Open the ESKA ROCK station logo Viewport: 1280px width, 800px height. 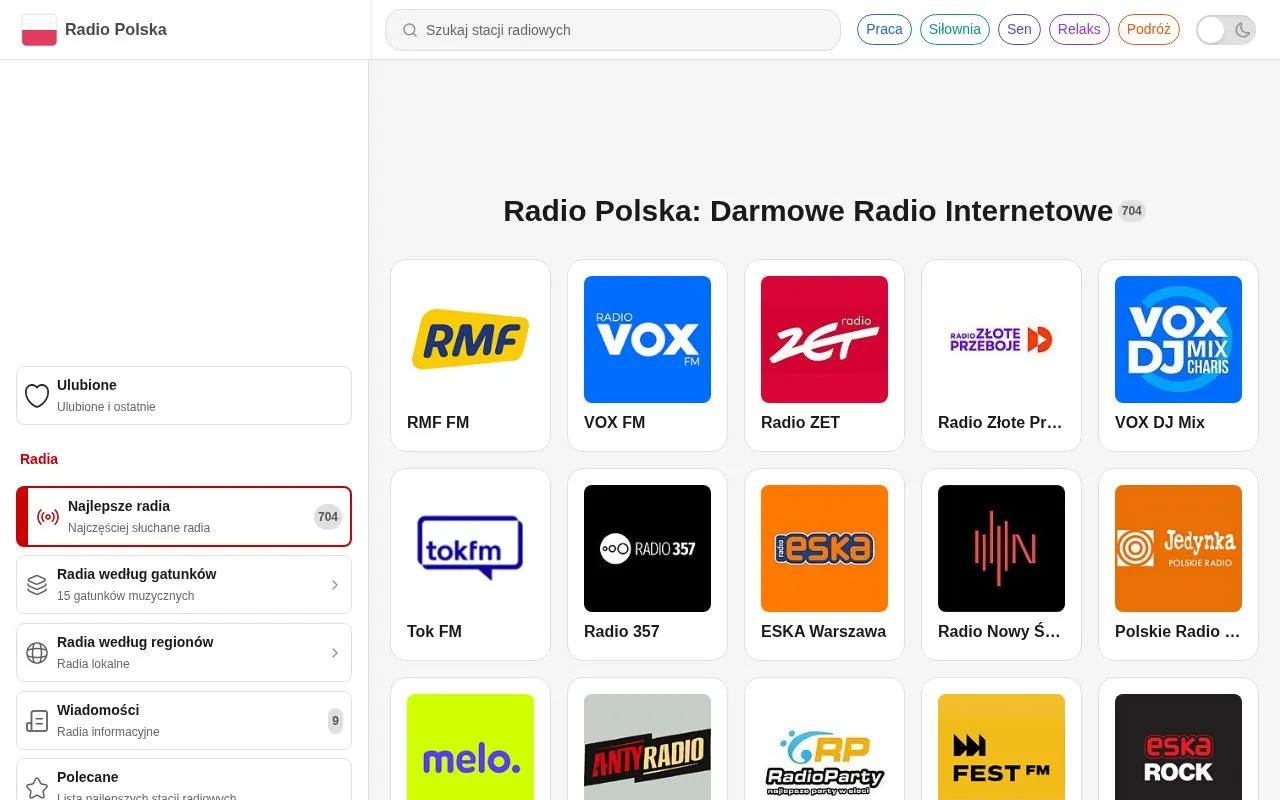1178,747
